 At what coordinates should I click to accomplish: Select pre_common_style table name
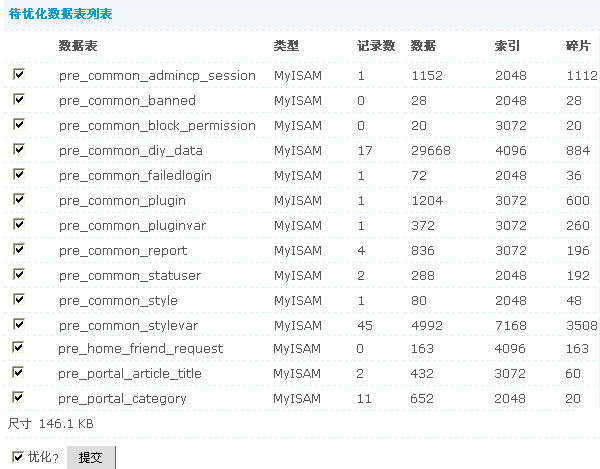point(118,301)
